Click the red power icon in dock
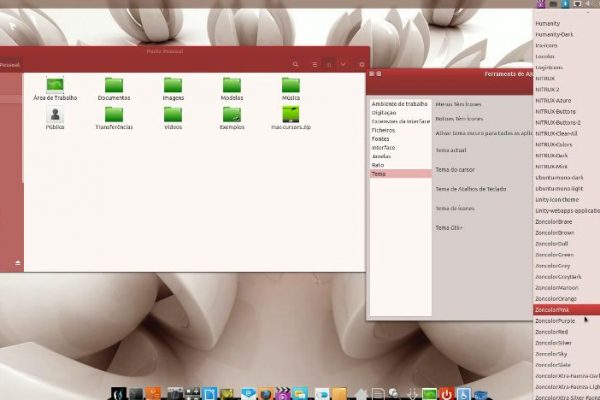The image size is (600, 400). coord(447,394)
